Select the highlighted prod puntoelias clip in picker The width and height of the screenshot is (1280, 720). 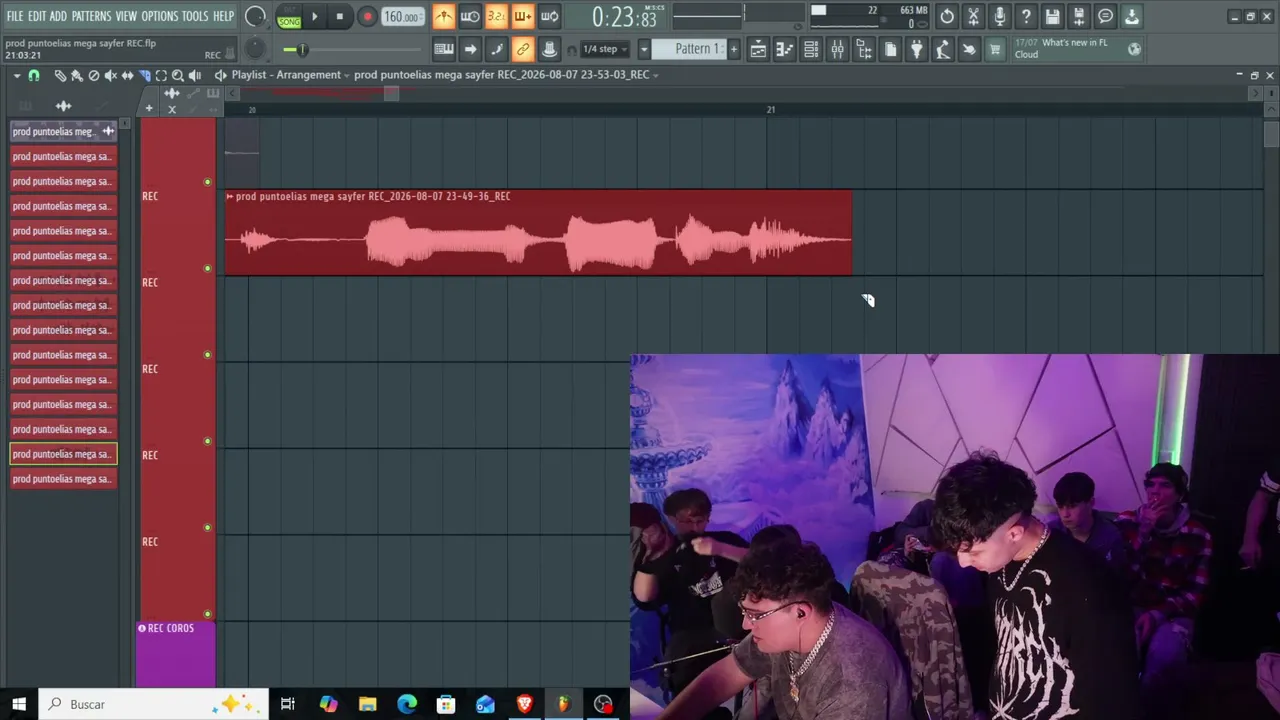[x=63, y=454]
